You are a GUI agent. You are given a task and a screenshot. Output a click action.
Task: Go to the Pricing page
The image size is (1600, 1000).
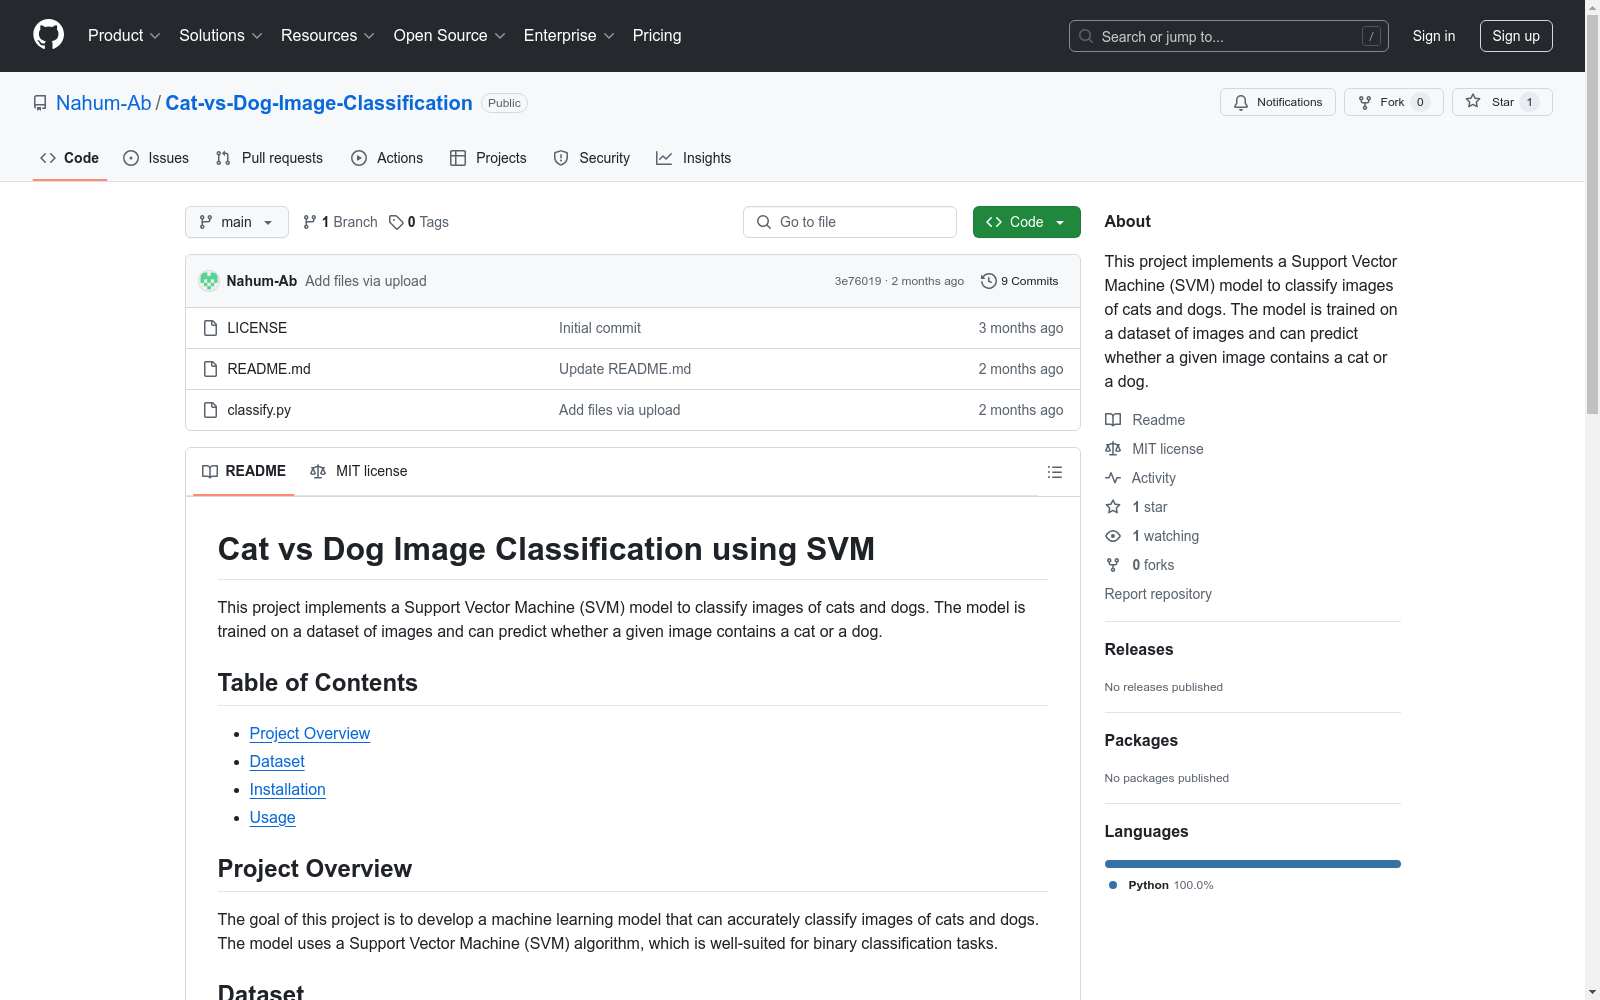pyautogui.click(x=657, y=36)
